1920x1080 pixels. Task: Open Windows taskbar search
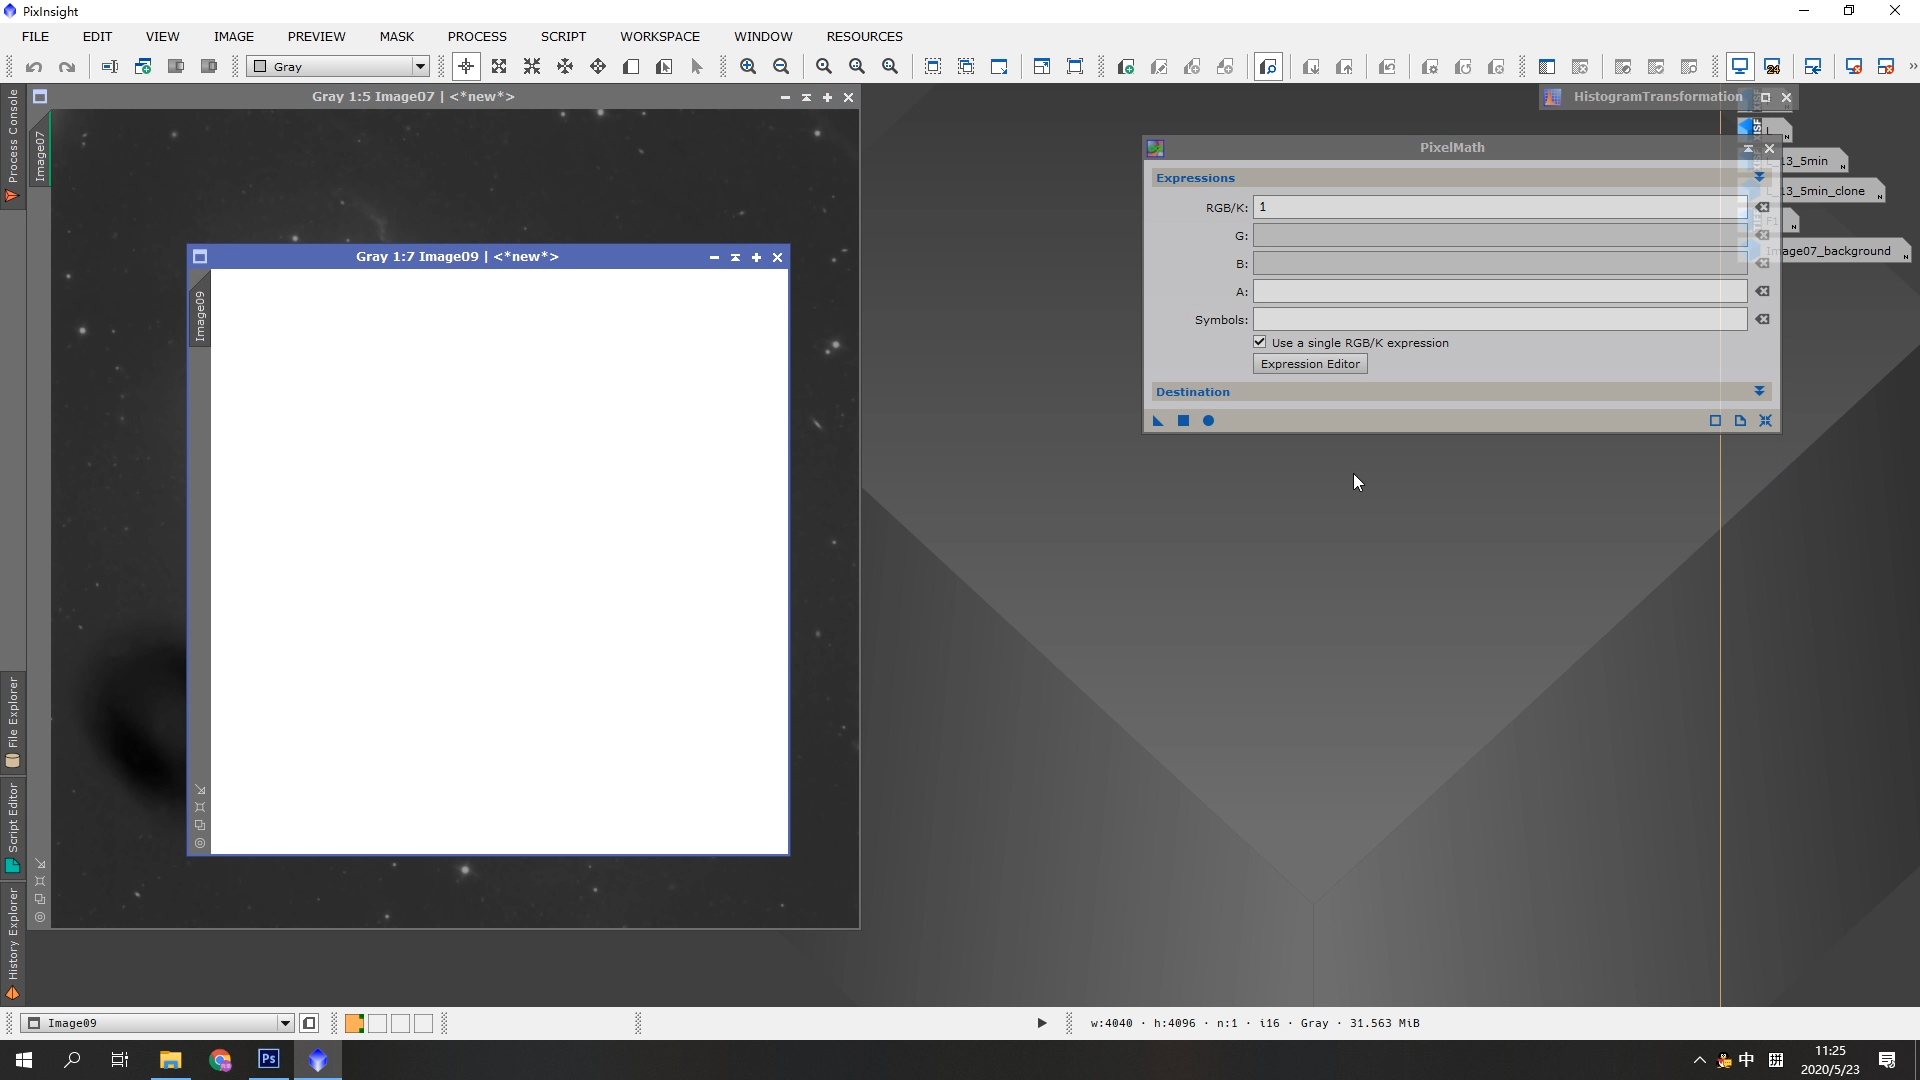click(x=72, y=1060)
